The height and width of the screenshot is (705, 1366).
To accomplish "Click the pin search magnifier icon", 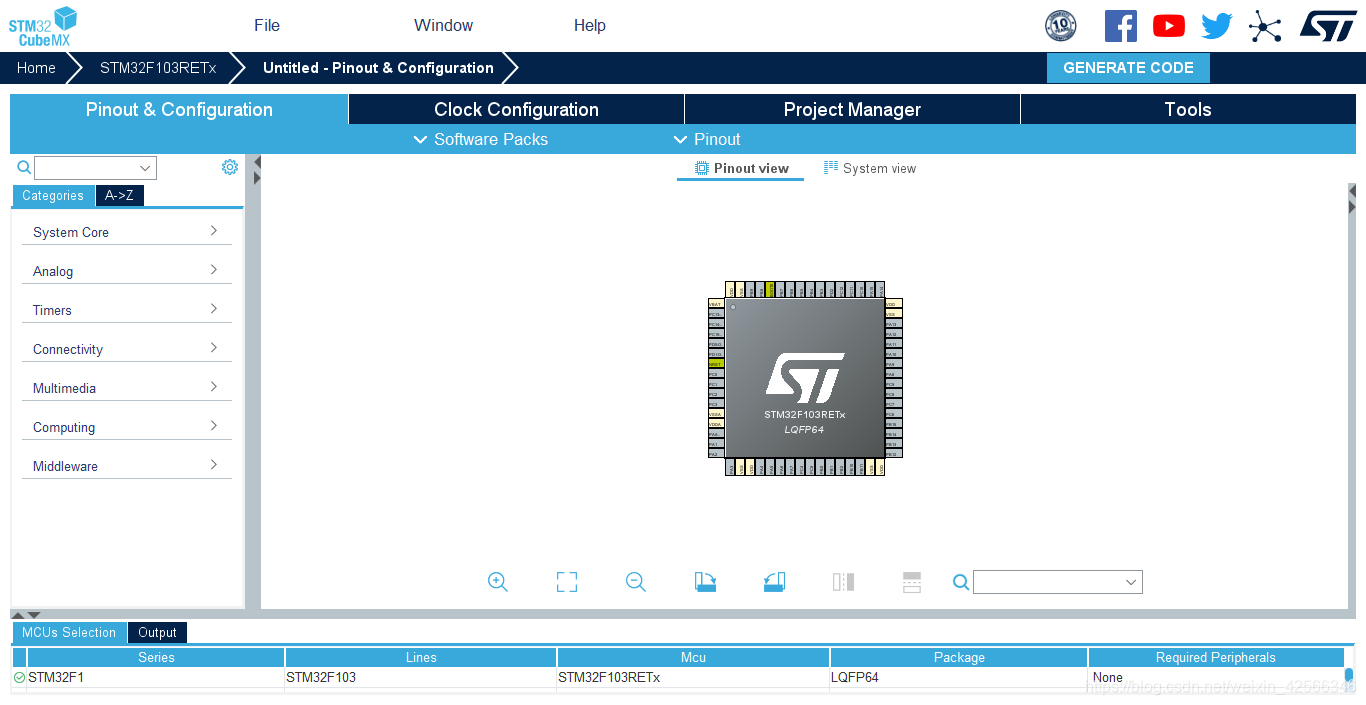I will (961, 582).
